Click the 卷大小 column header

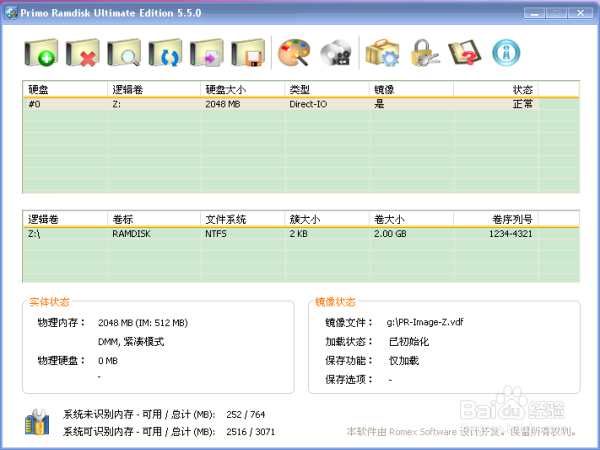(411, 219)
